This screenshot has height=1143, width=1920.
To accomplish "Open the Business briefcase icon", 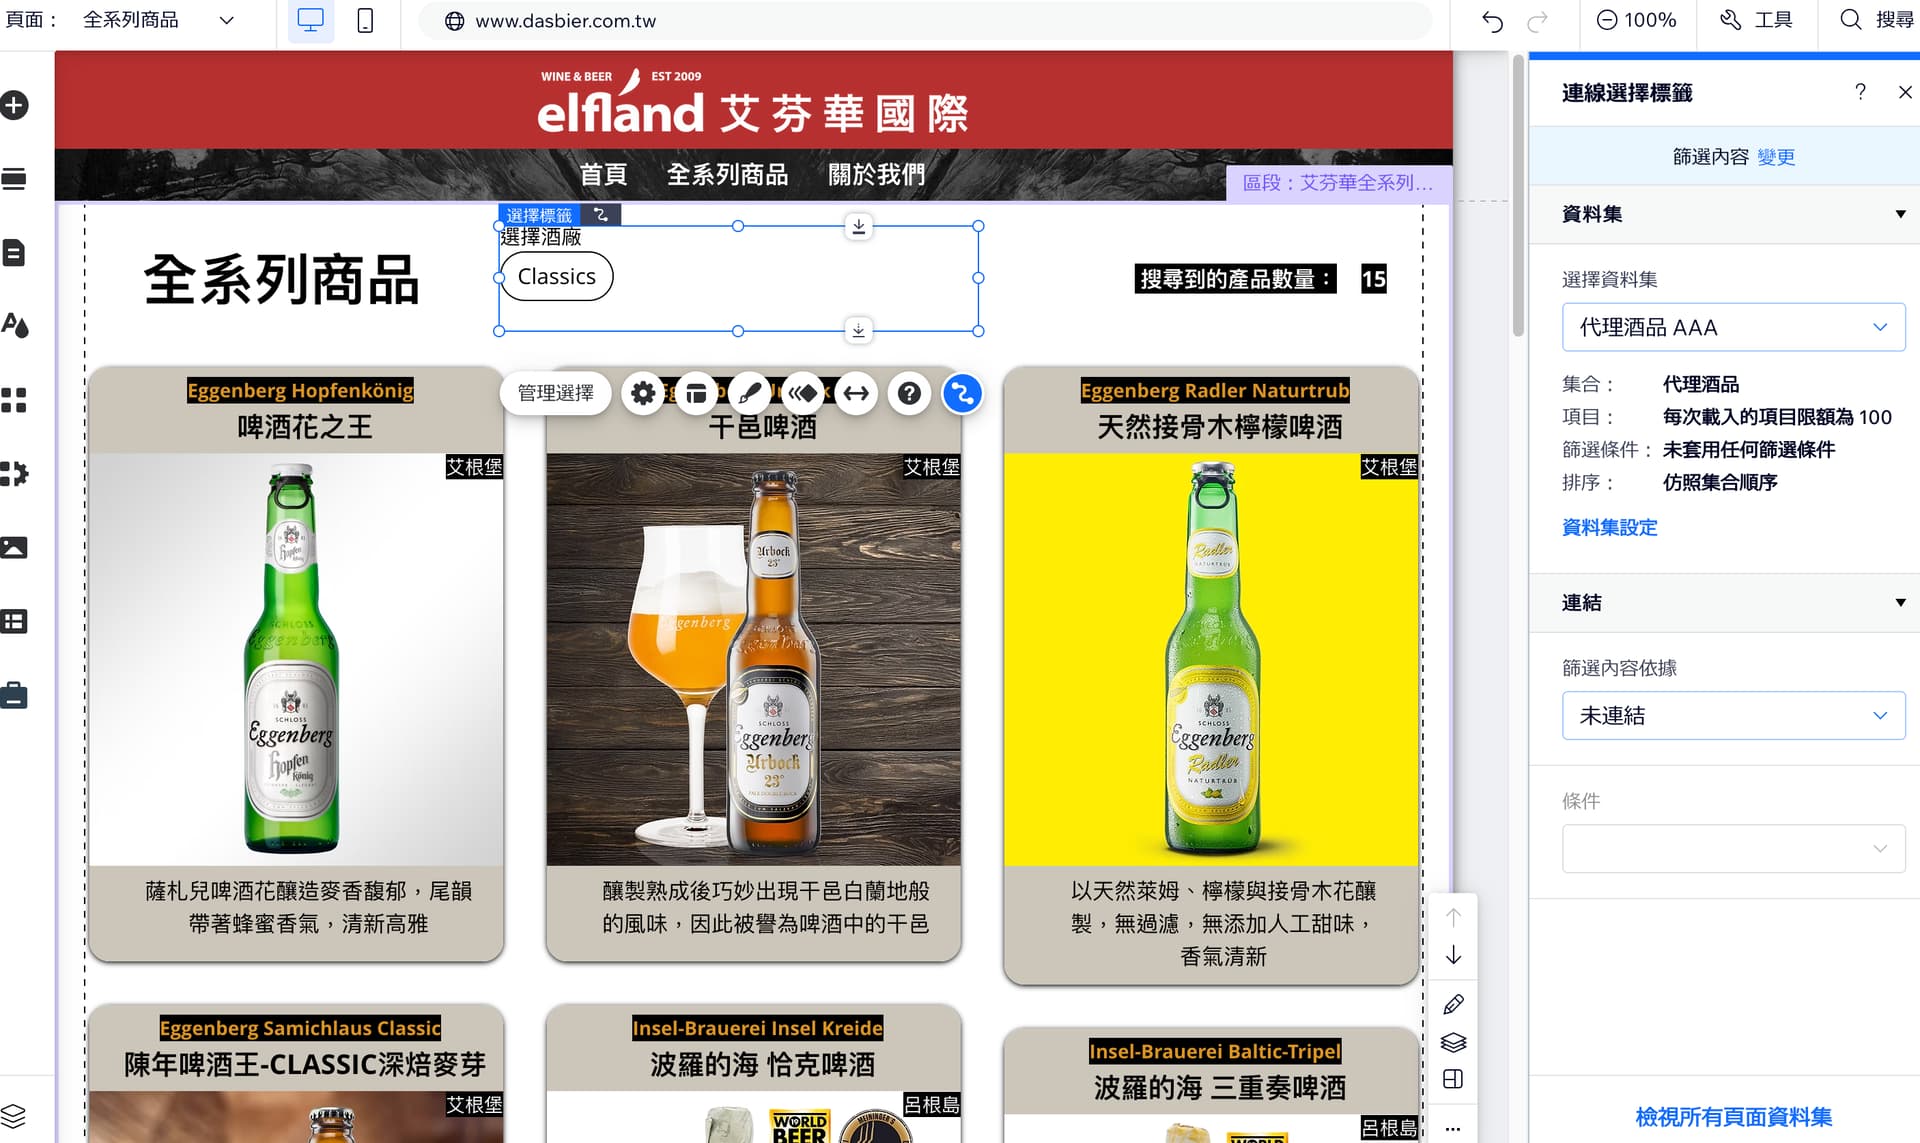I will pos(14,695).
